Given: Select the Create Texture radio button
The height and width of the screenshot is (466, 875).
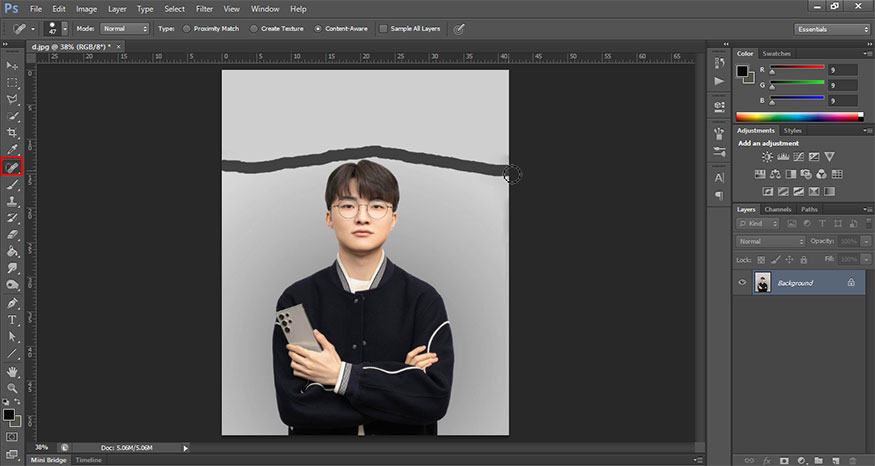Looking at the screenshot, I should tap(253, 28).
